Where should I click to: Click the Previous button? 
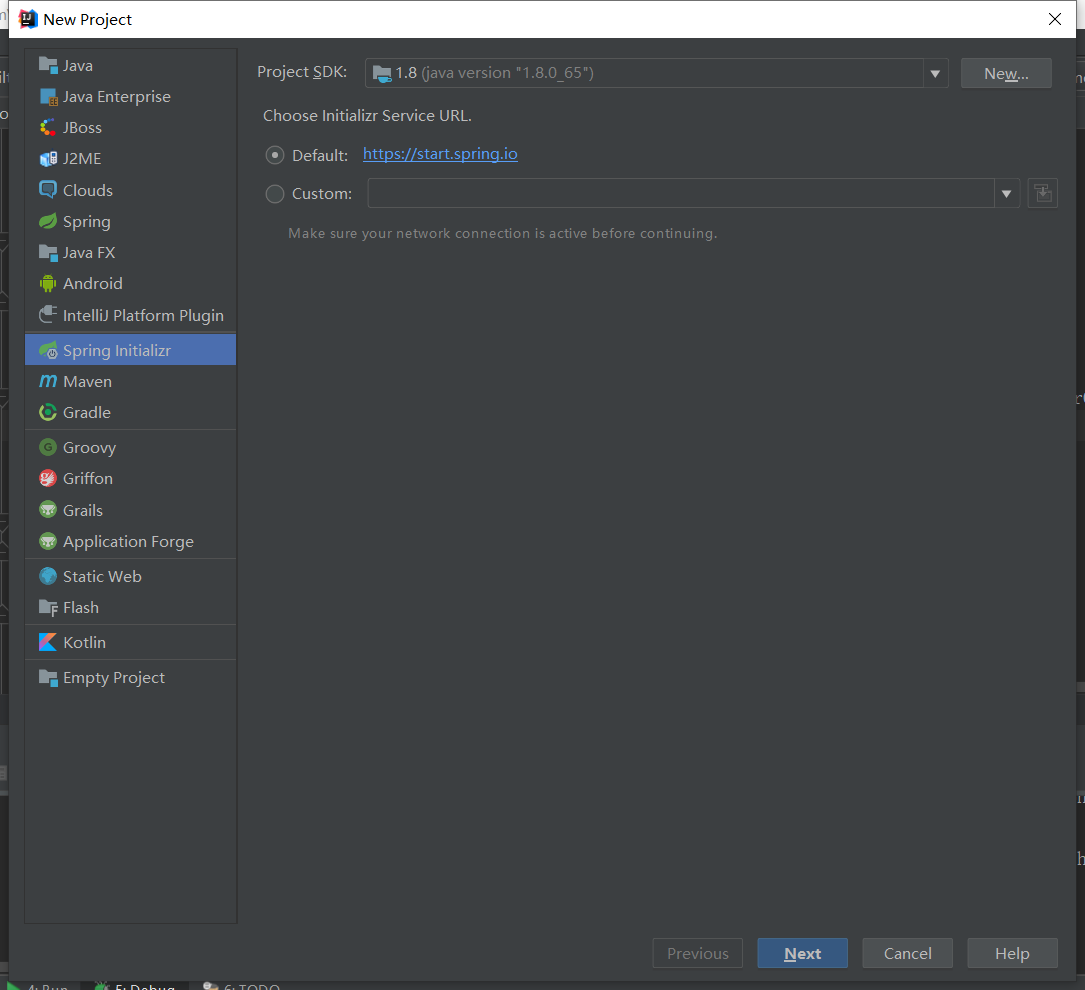pyautogui.click(x=698, y=953)
